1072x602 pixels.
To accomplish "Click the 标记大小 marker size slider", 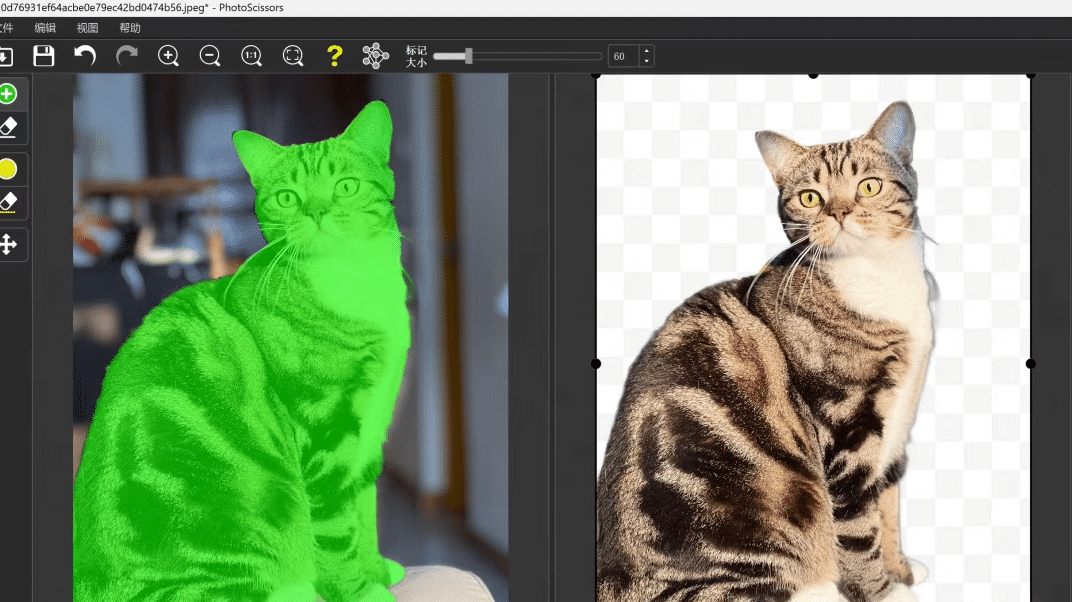I will coord(517,57).
